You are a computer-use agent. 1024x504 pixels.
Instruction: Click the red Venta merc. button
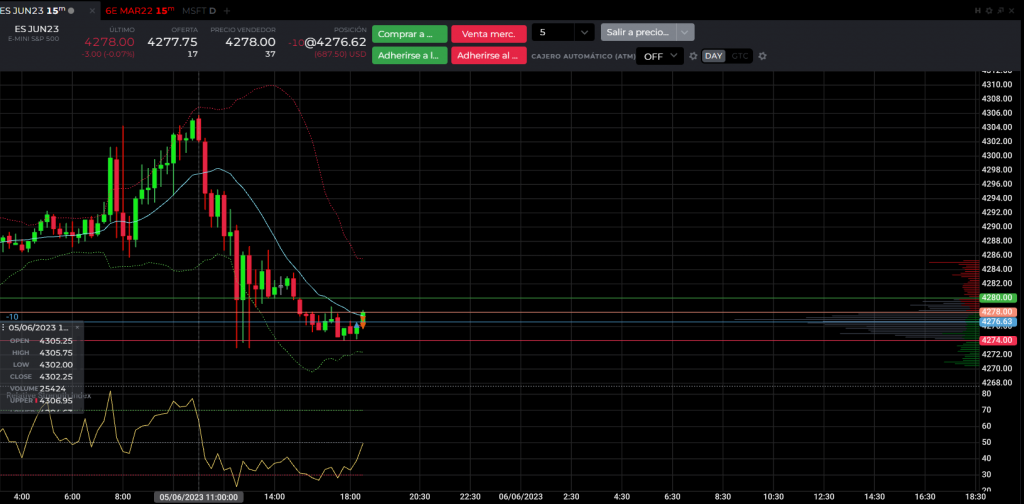(x=488, y=33)
